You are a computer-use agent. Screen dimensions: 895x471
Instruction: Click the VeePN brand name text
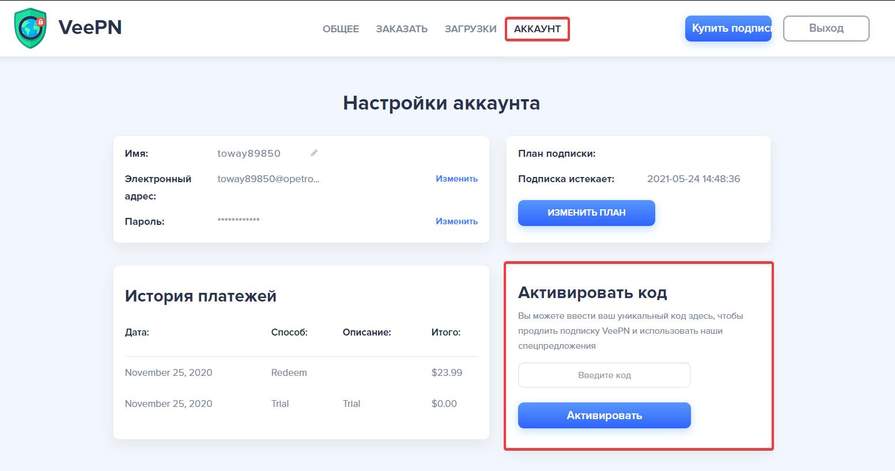click(x=90, y=27)
